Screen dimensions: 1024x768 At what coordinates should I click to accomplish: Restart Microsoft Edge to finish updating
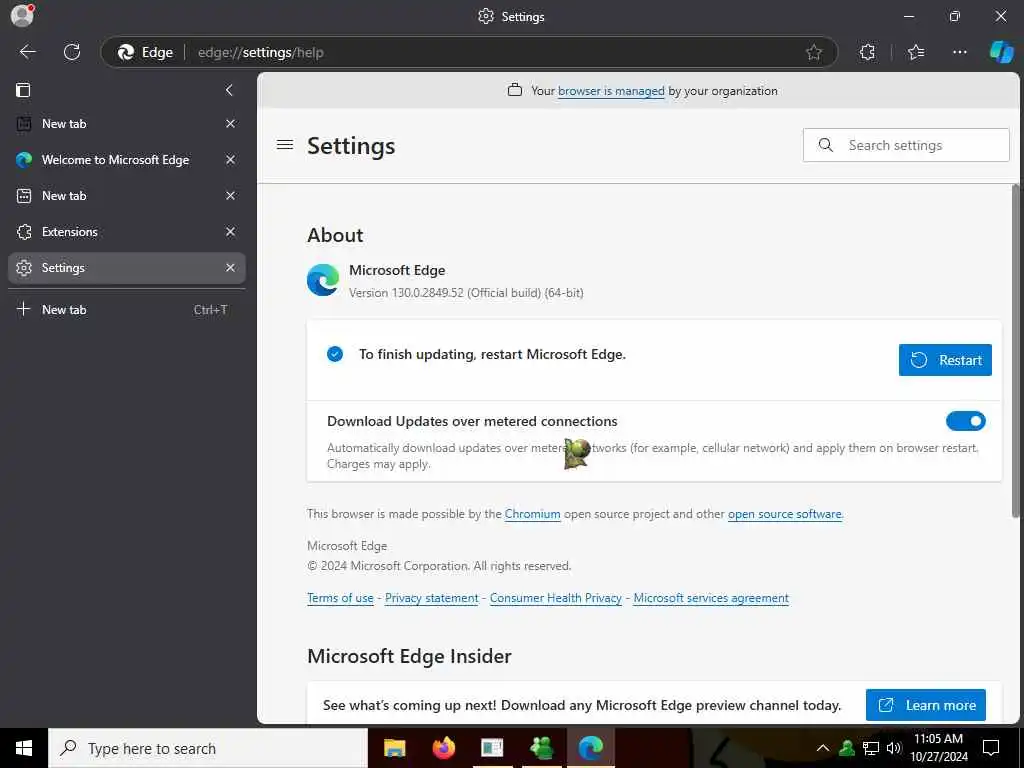click(945, 360)
